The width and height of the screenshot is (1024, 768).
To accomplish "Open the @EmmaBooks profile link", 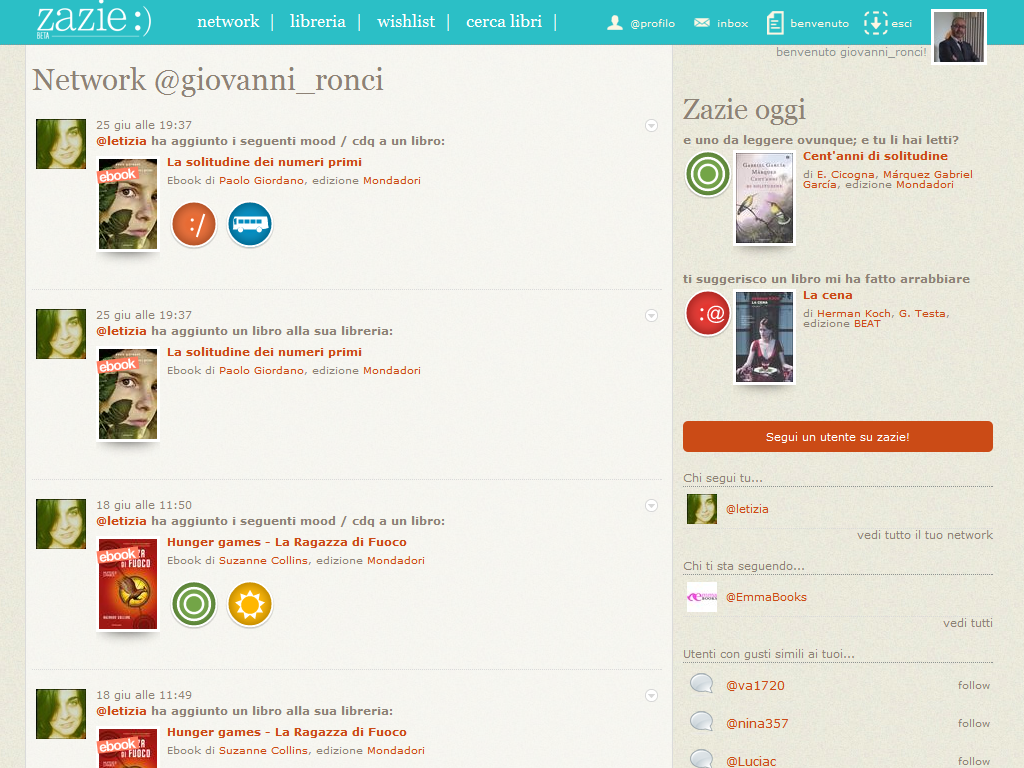I will point(767,597).
